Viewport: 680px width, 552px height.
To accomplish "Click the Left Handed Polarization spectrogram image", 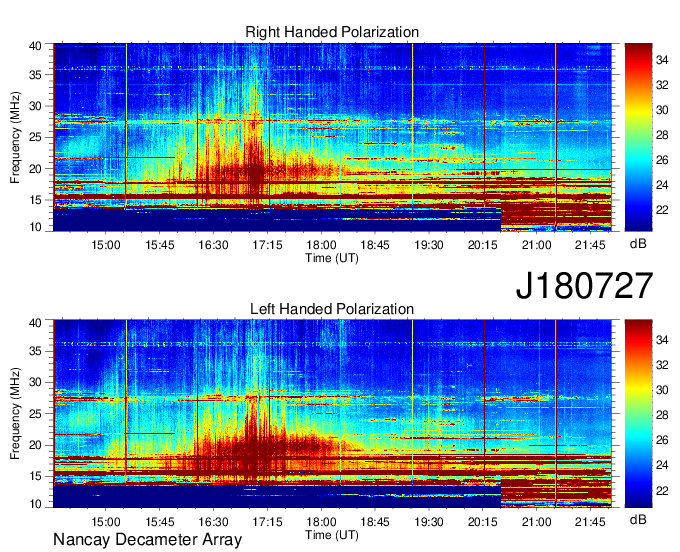I will coord(332,413).
